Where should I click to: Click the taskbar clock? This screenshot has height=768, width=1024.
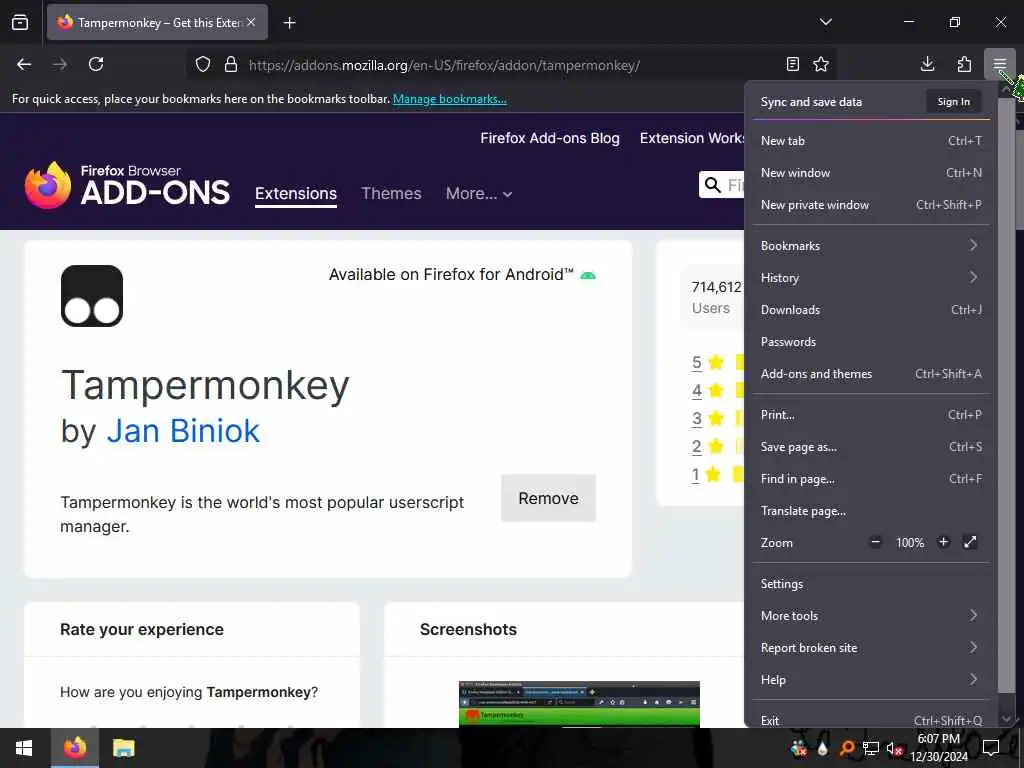point(938,748)
